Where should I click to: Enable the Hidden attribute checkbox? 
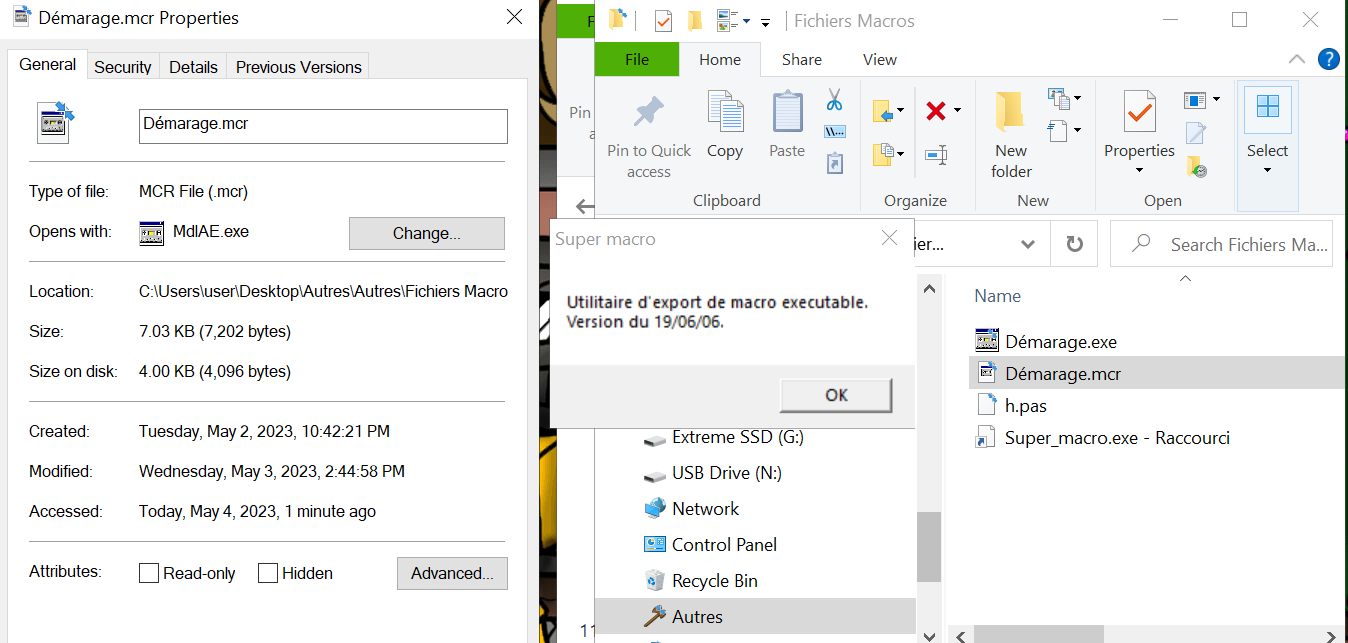268,573
